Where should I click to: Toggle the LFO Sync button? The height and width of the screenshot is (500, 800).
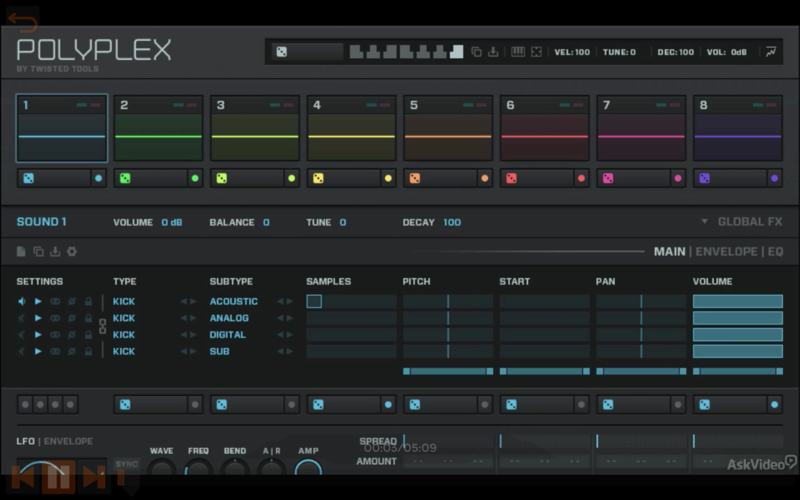point(127,464)
